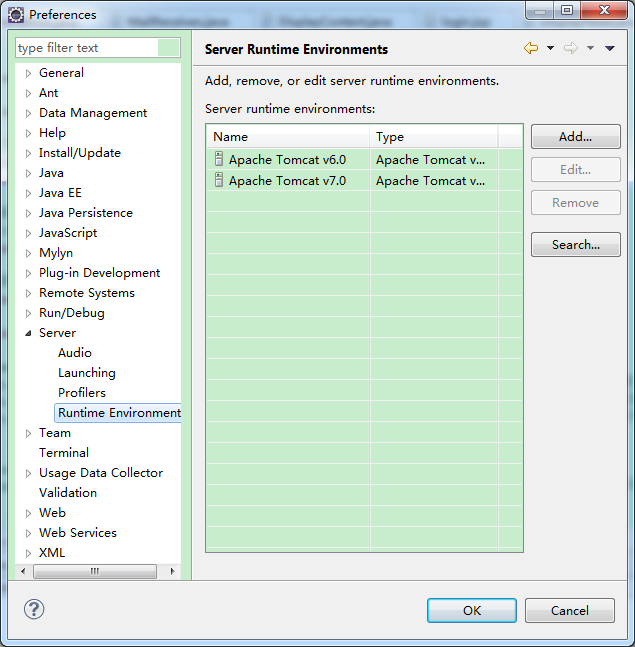This screenshot has height=647, width=635.
Task: Expand the Ant tree node
Action: (28, 93)
